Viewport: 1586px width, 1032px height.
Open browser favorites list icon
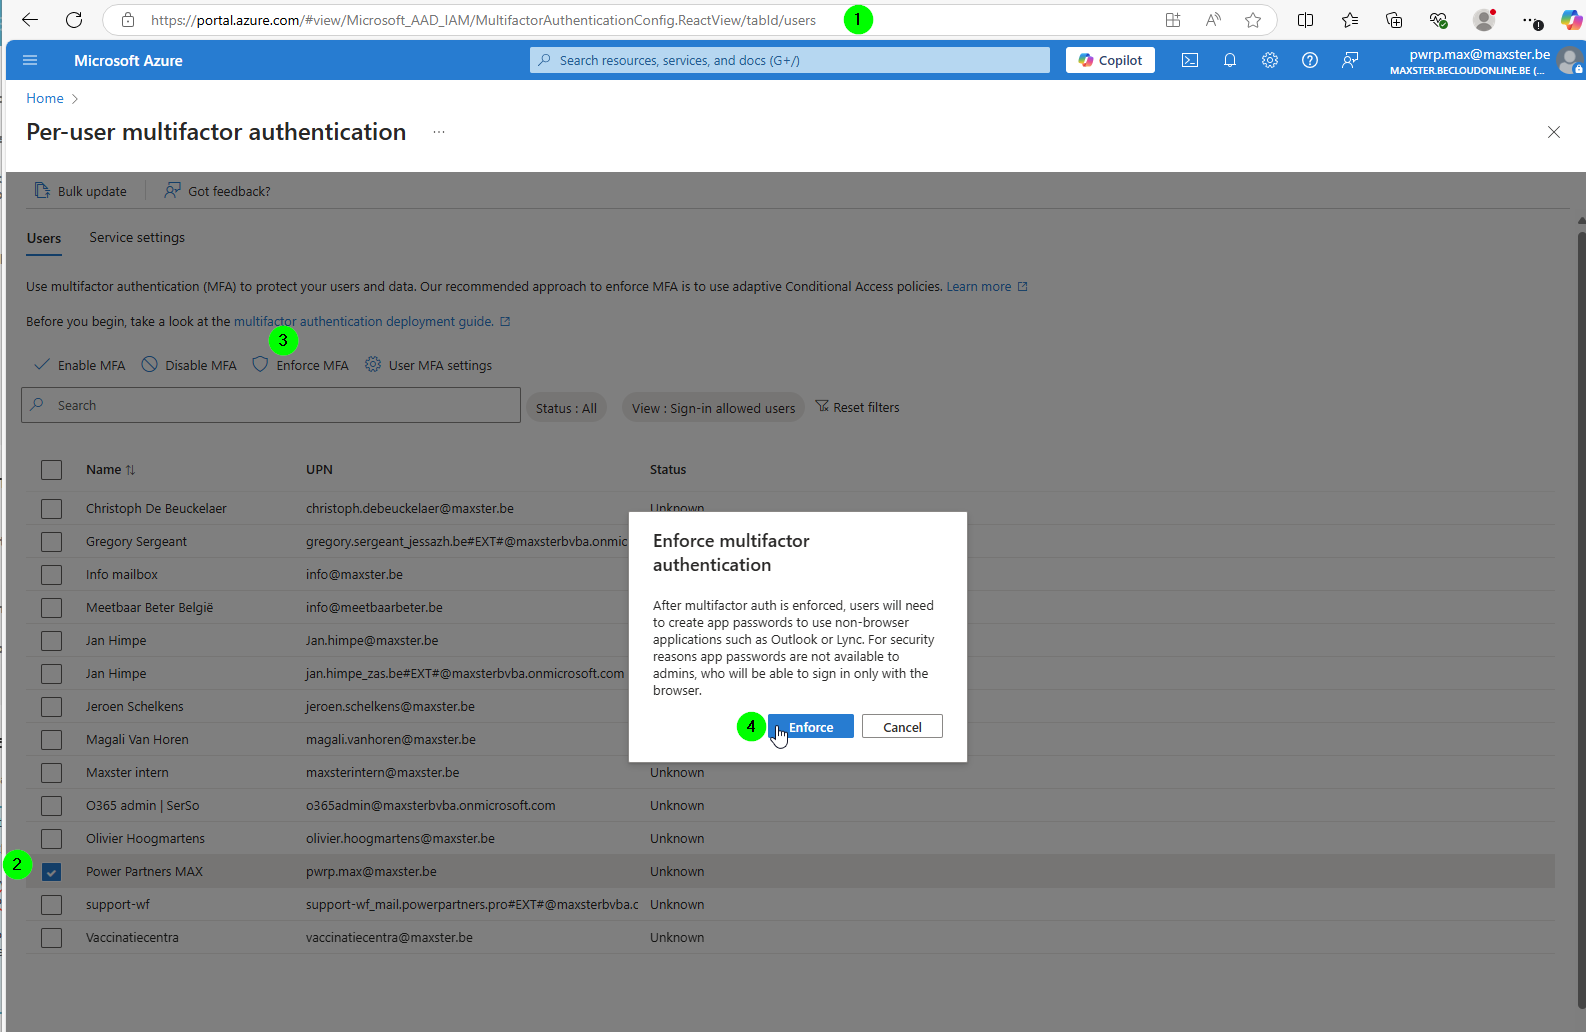tap(1350, 20)
